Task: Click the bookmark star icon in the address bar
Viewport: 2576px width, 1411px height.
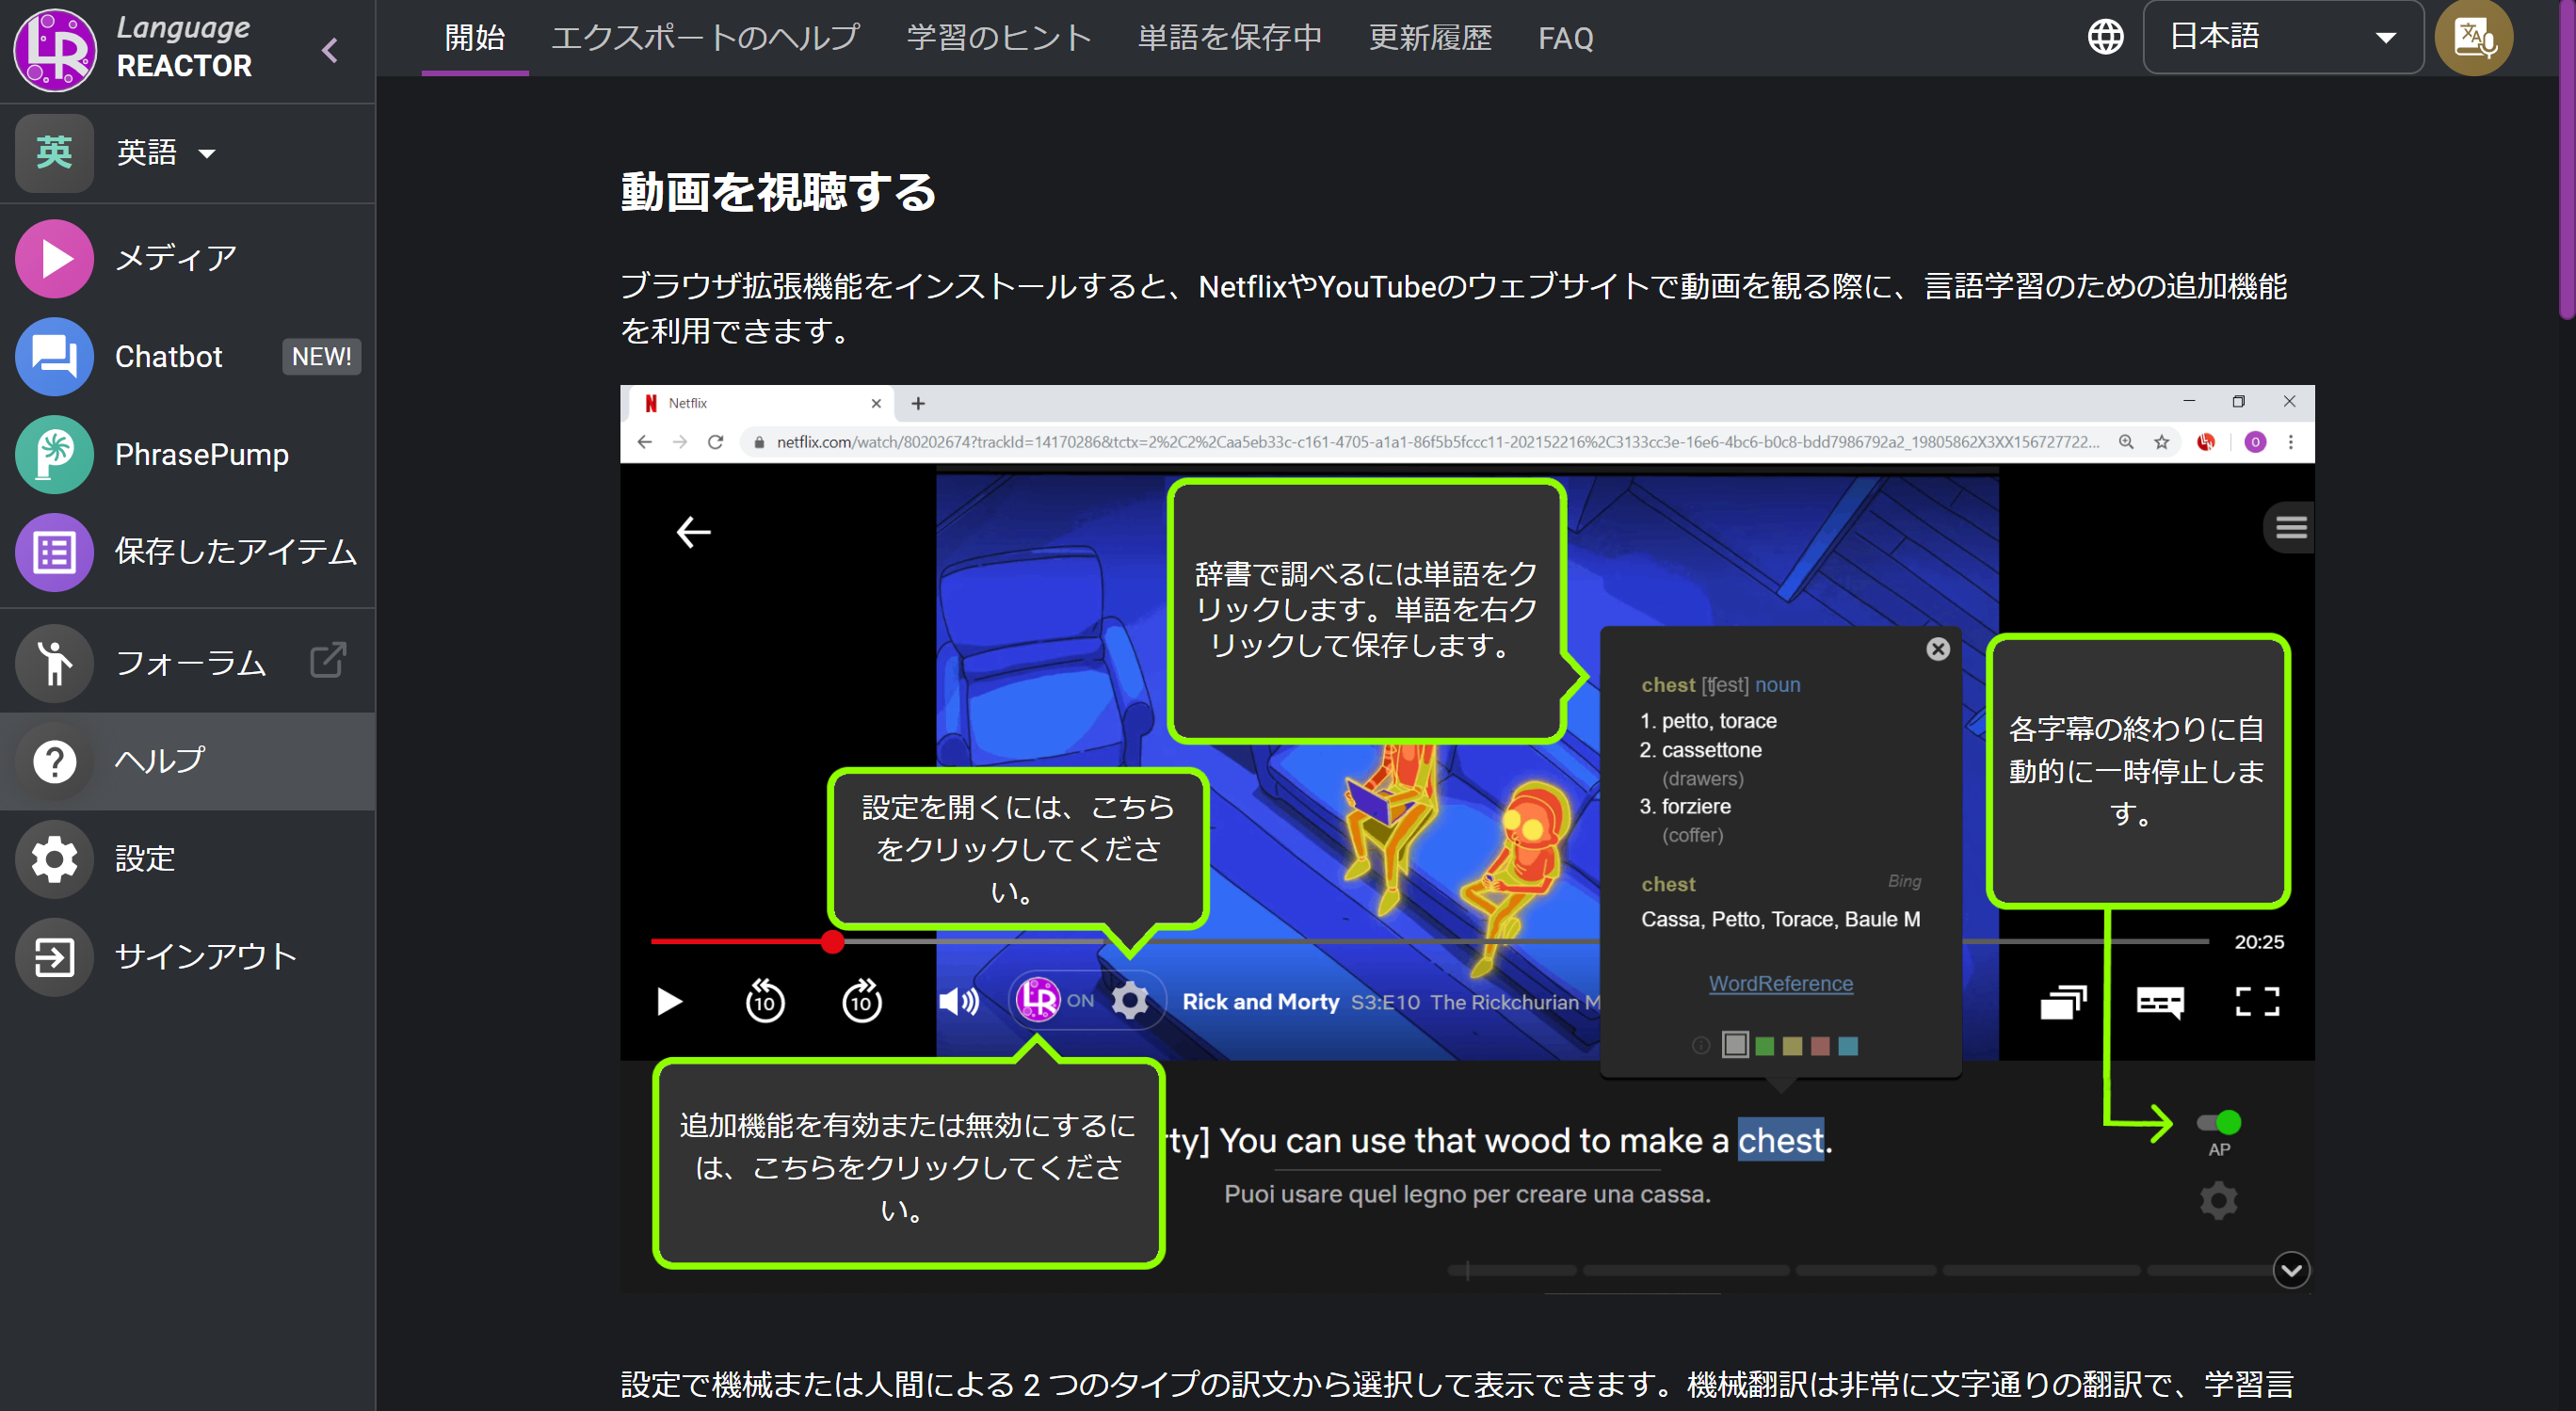Action: (x=2161, y=442)
